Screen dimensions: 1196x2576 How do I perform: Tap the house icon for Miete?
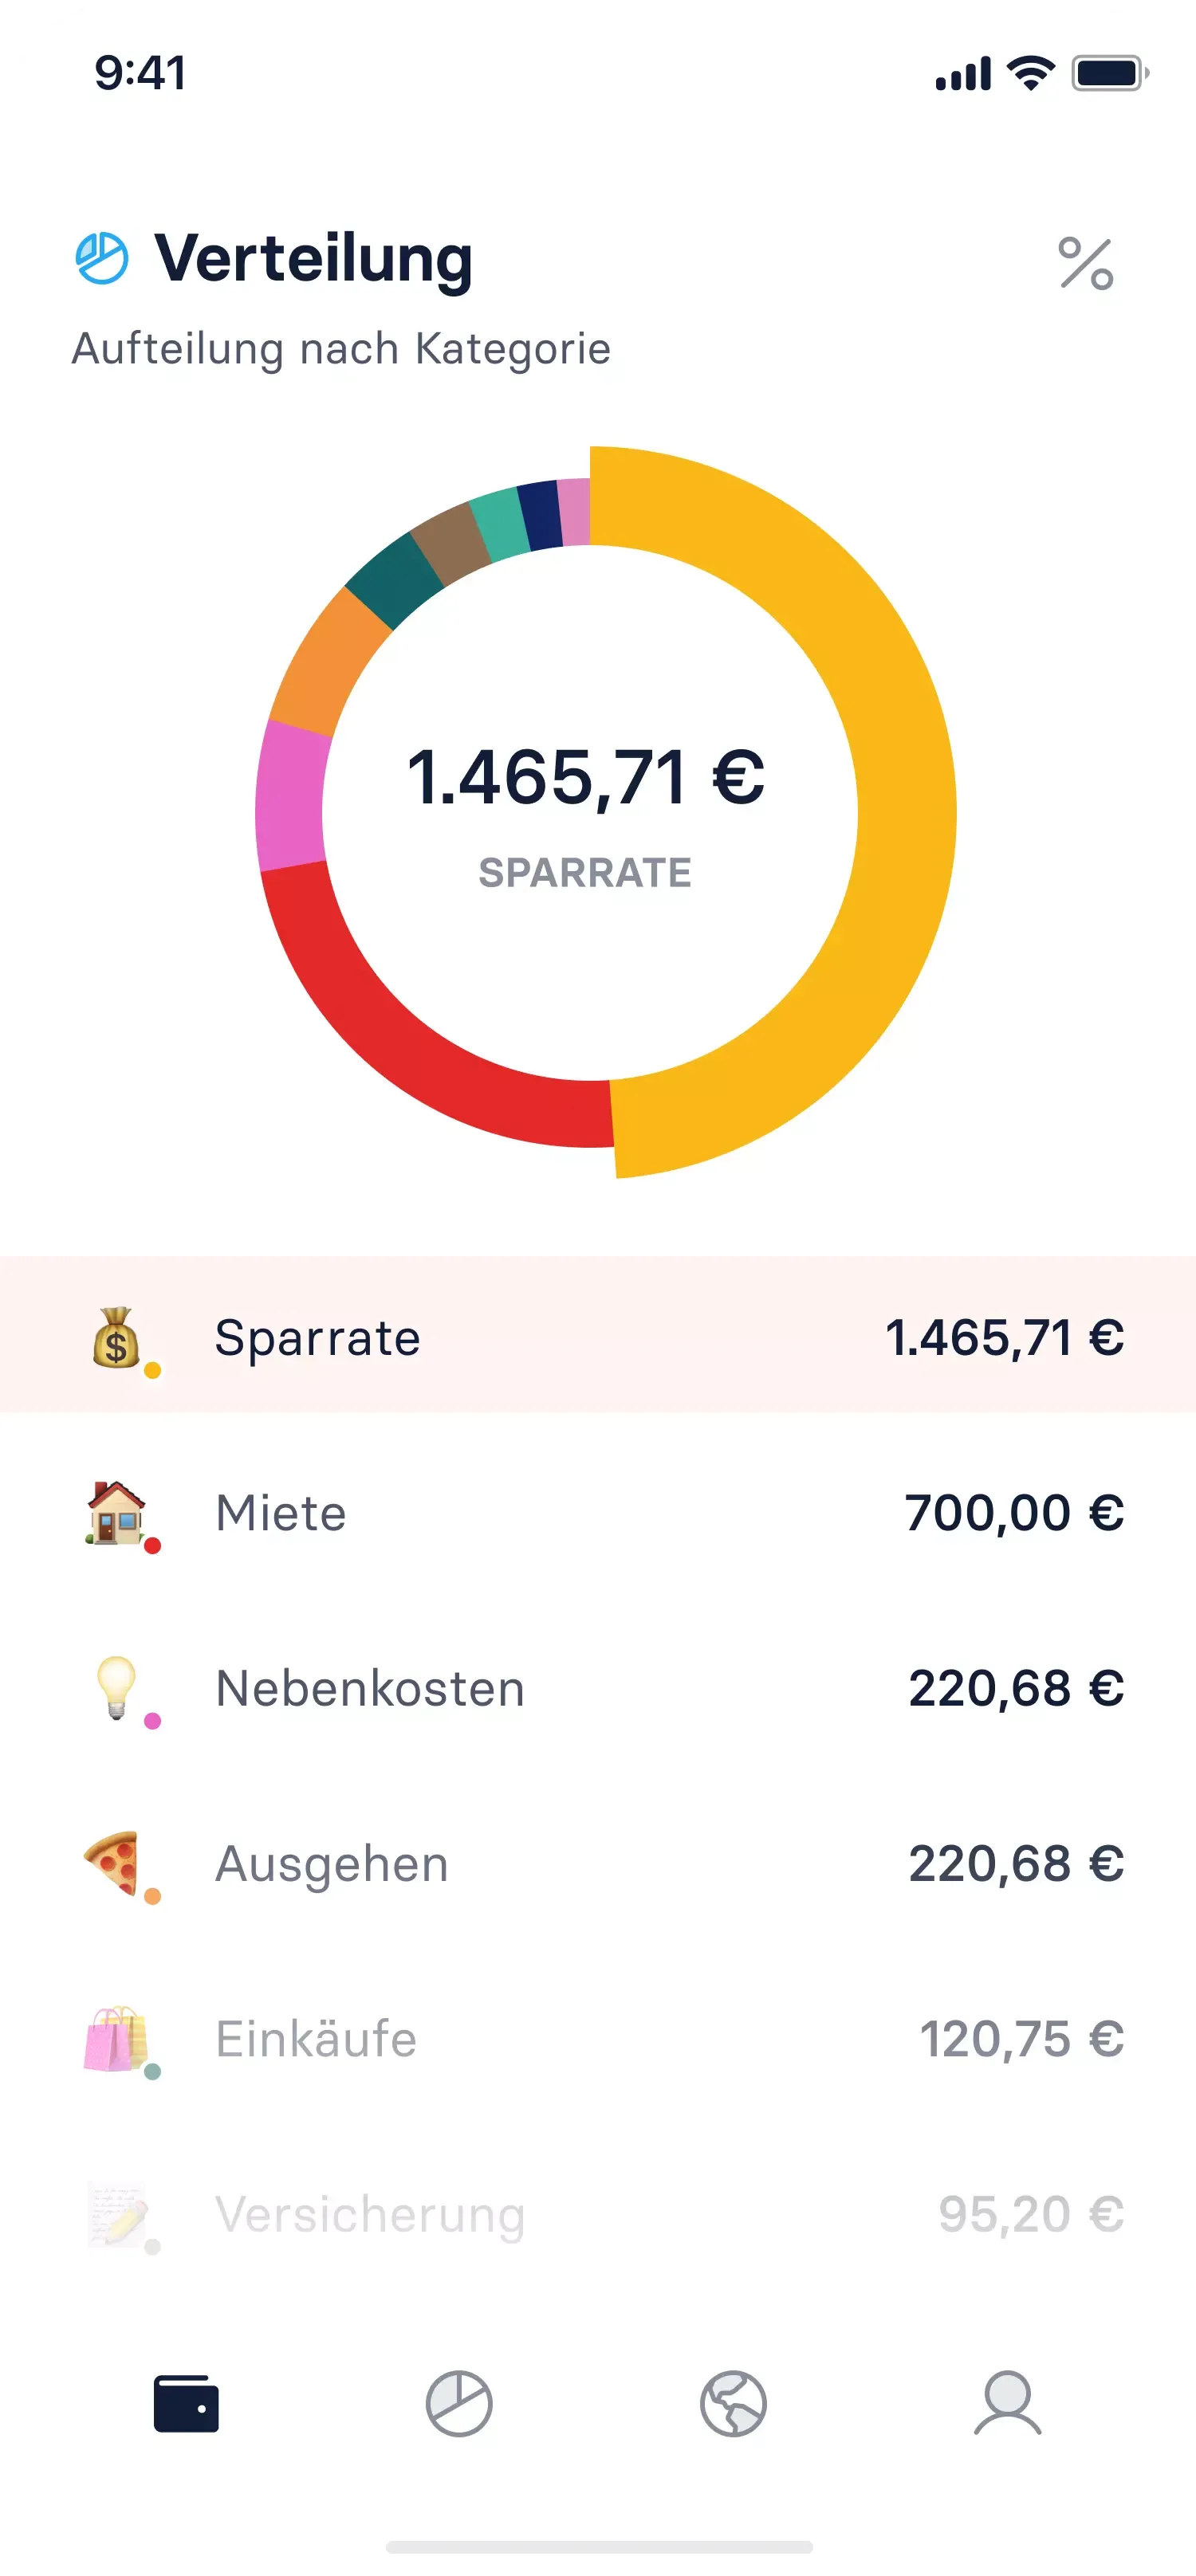coord(117,1512)
